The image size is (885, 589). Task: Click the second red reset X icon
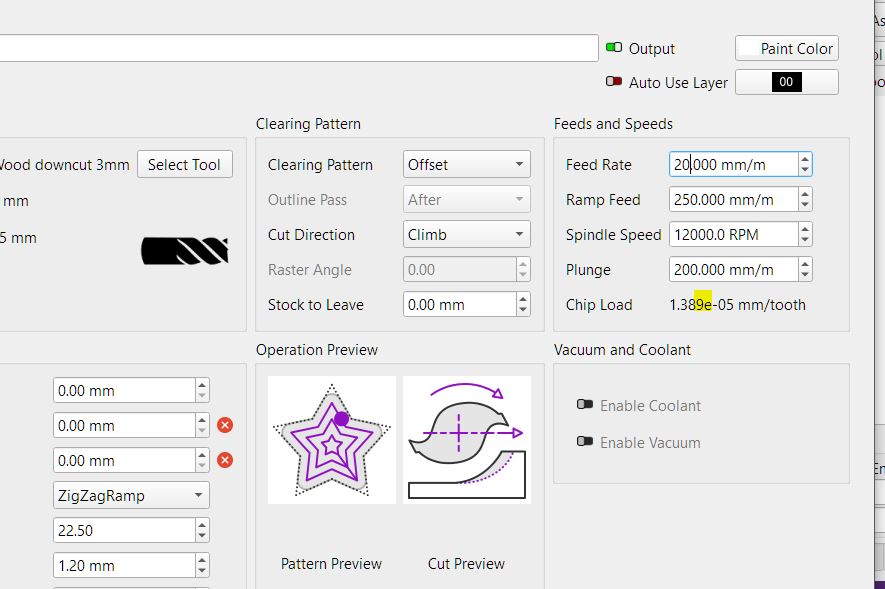pos(225,460)
